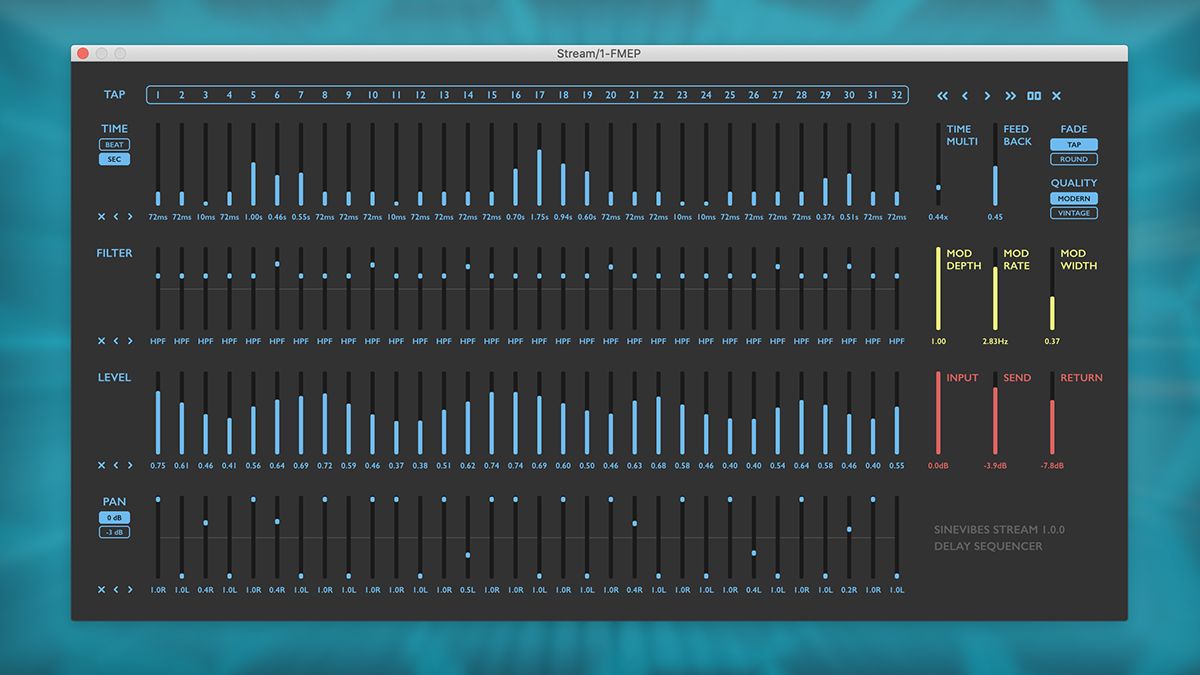Select tap number 16 in the tap bar

pos(515,95)
